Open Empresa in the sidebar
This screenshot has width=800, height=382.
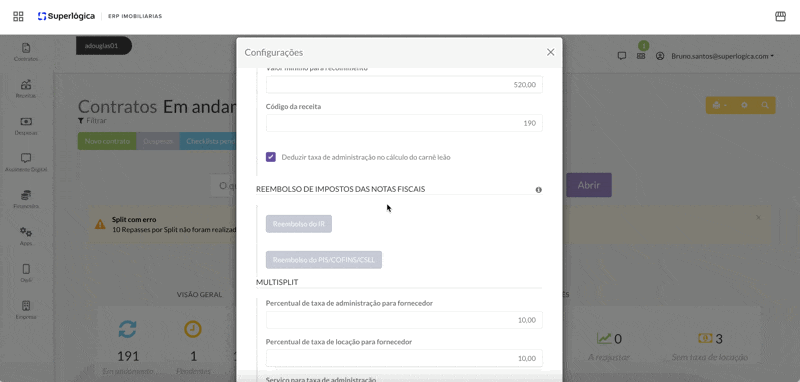click(26, 310)
